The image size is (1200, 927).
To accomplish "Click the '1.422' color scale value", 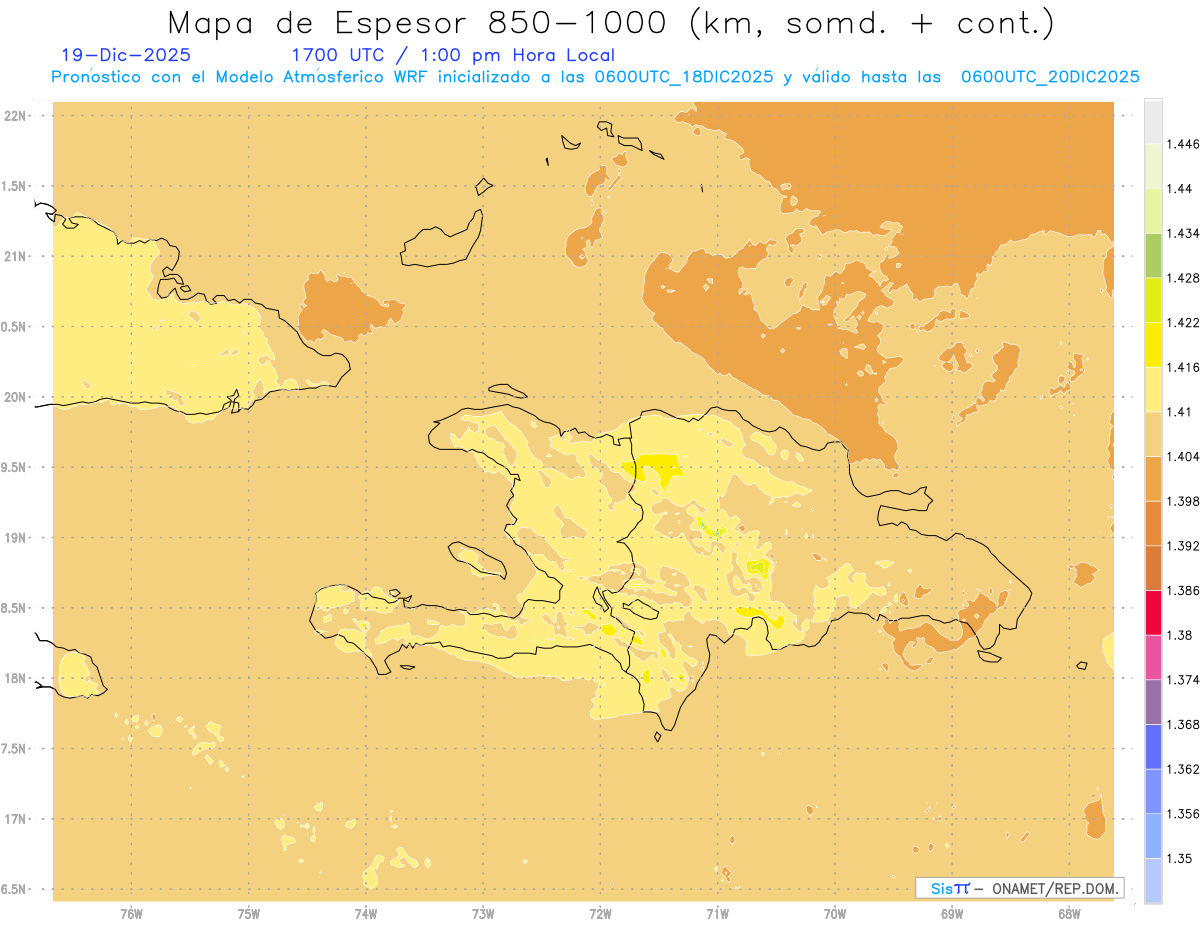I will pos(1183,322).
